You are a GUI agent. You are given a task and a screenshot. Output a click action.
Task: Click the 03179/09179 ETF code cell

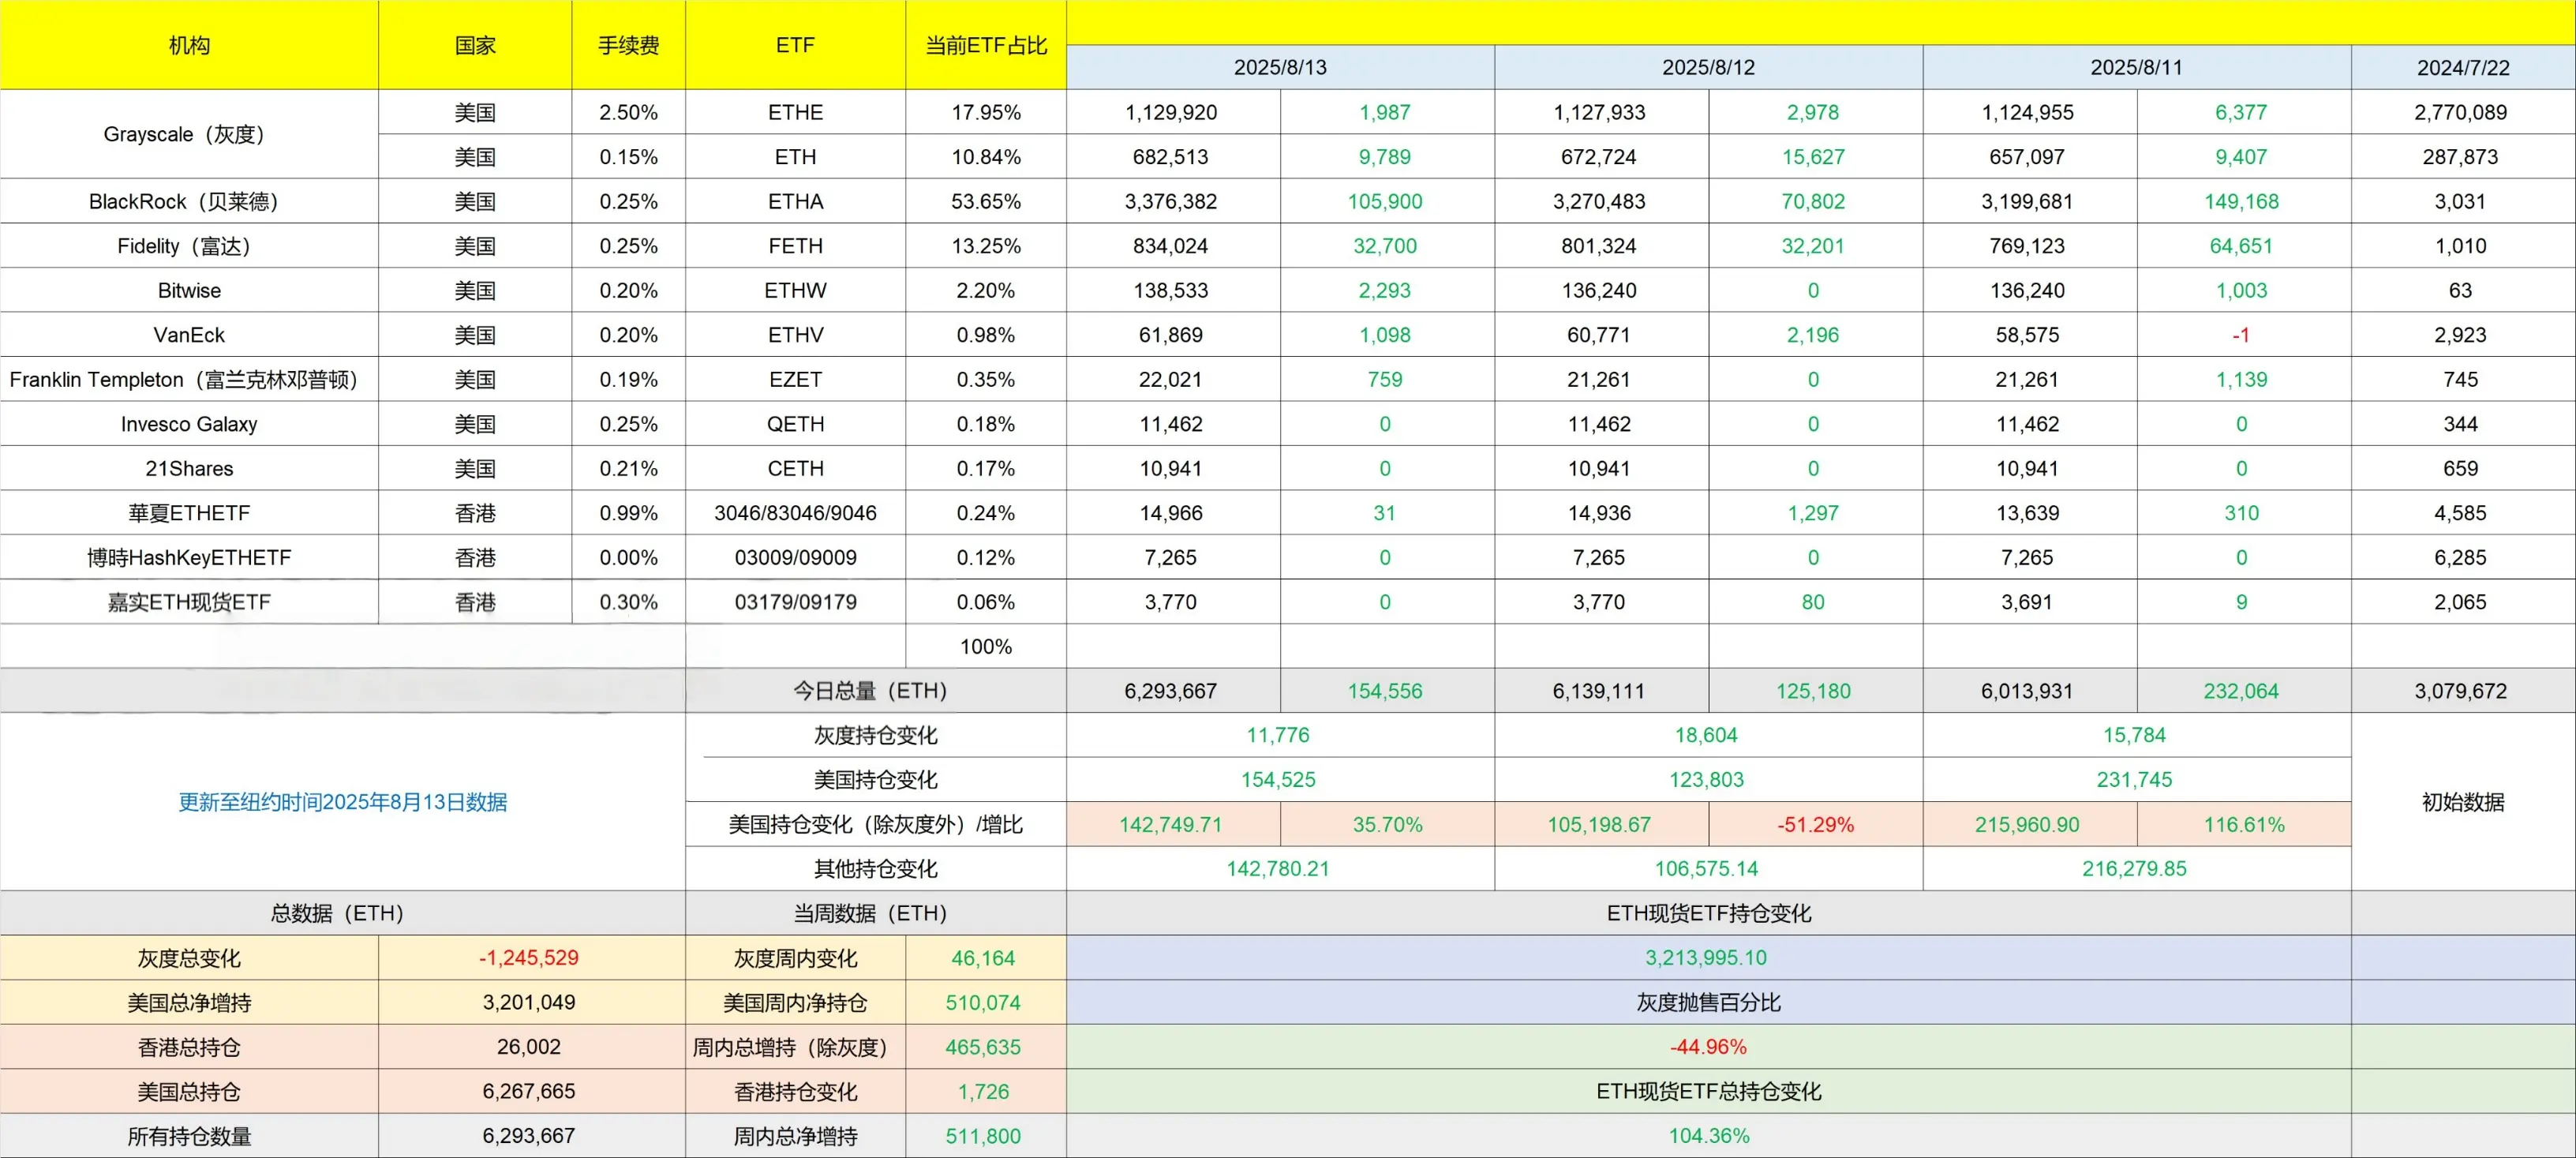pos(795,602)
